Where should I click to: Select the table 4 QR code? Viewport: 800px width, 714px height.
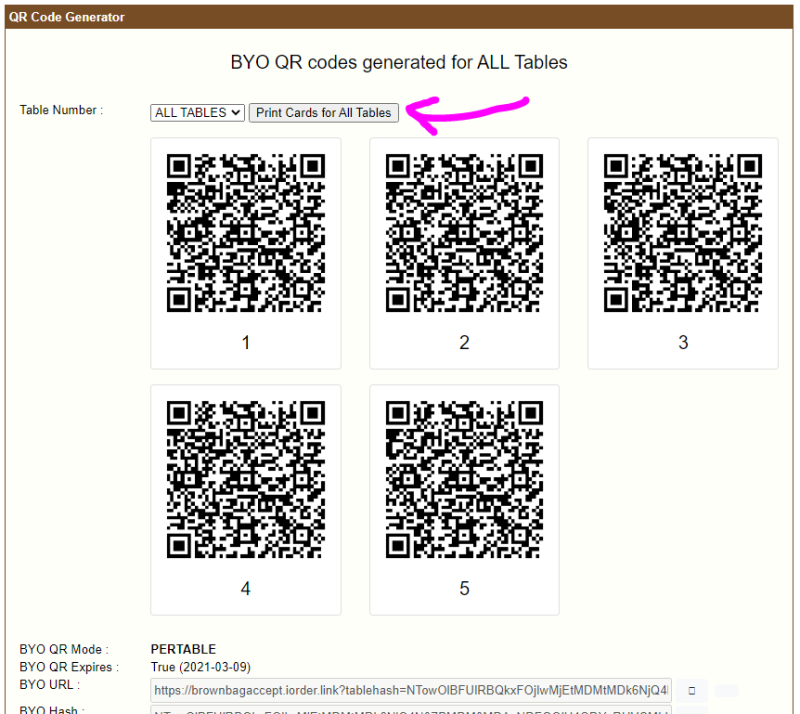[x=246, y=480]
